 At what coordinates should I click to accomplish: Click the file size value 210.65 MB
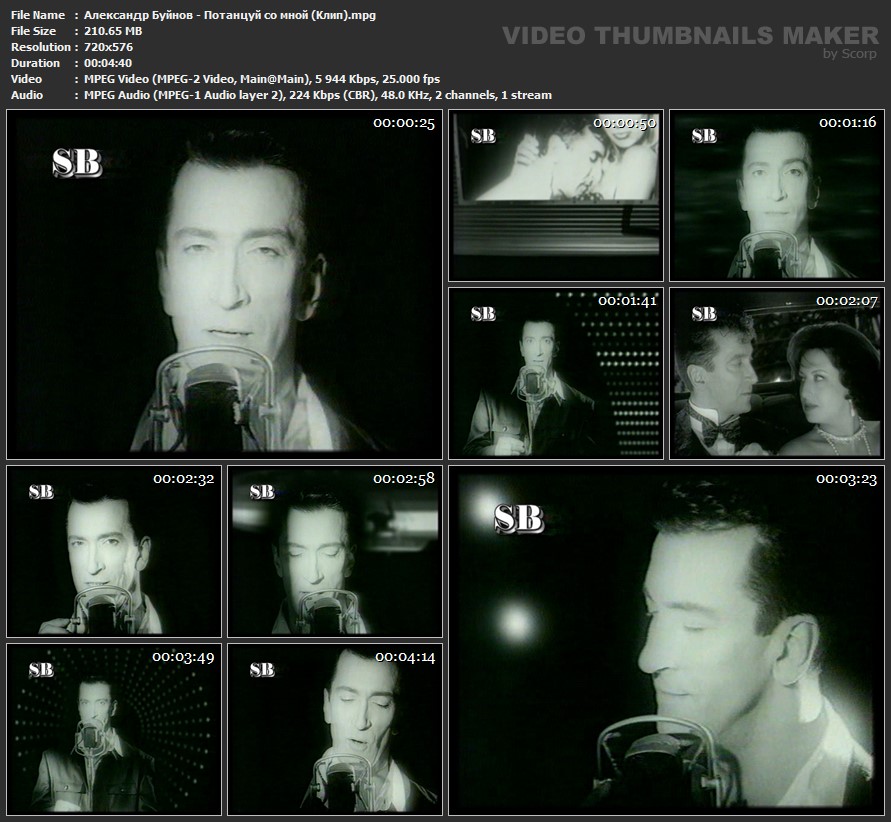113,31
